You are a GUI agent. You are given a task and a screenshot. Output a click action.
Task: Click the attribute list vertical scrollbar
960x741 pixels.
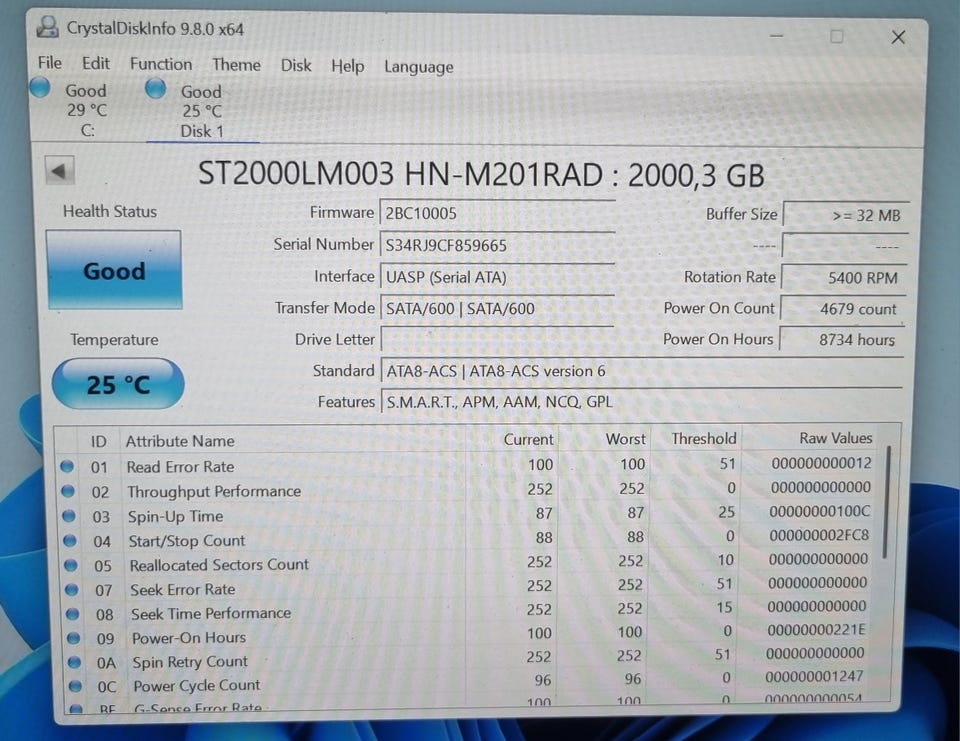coord(887,502)
